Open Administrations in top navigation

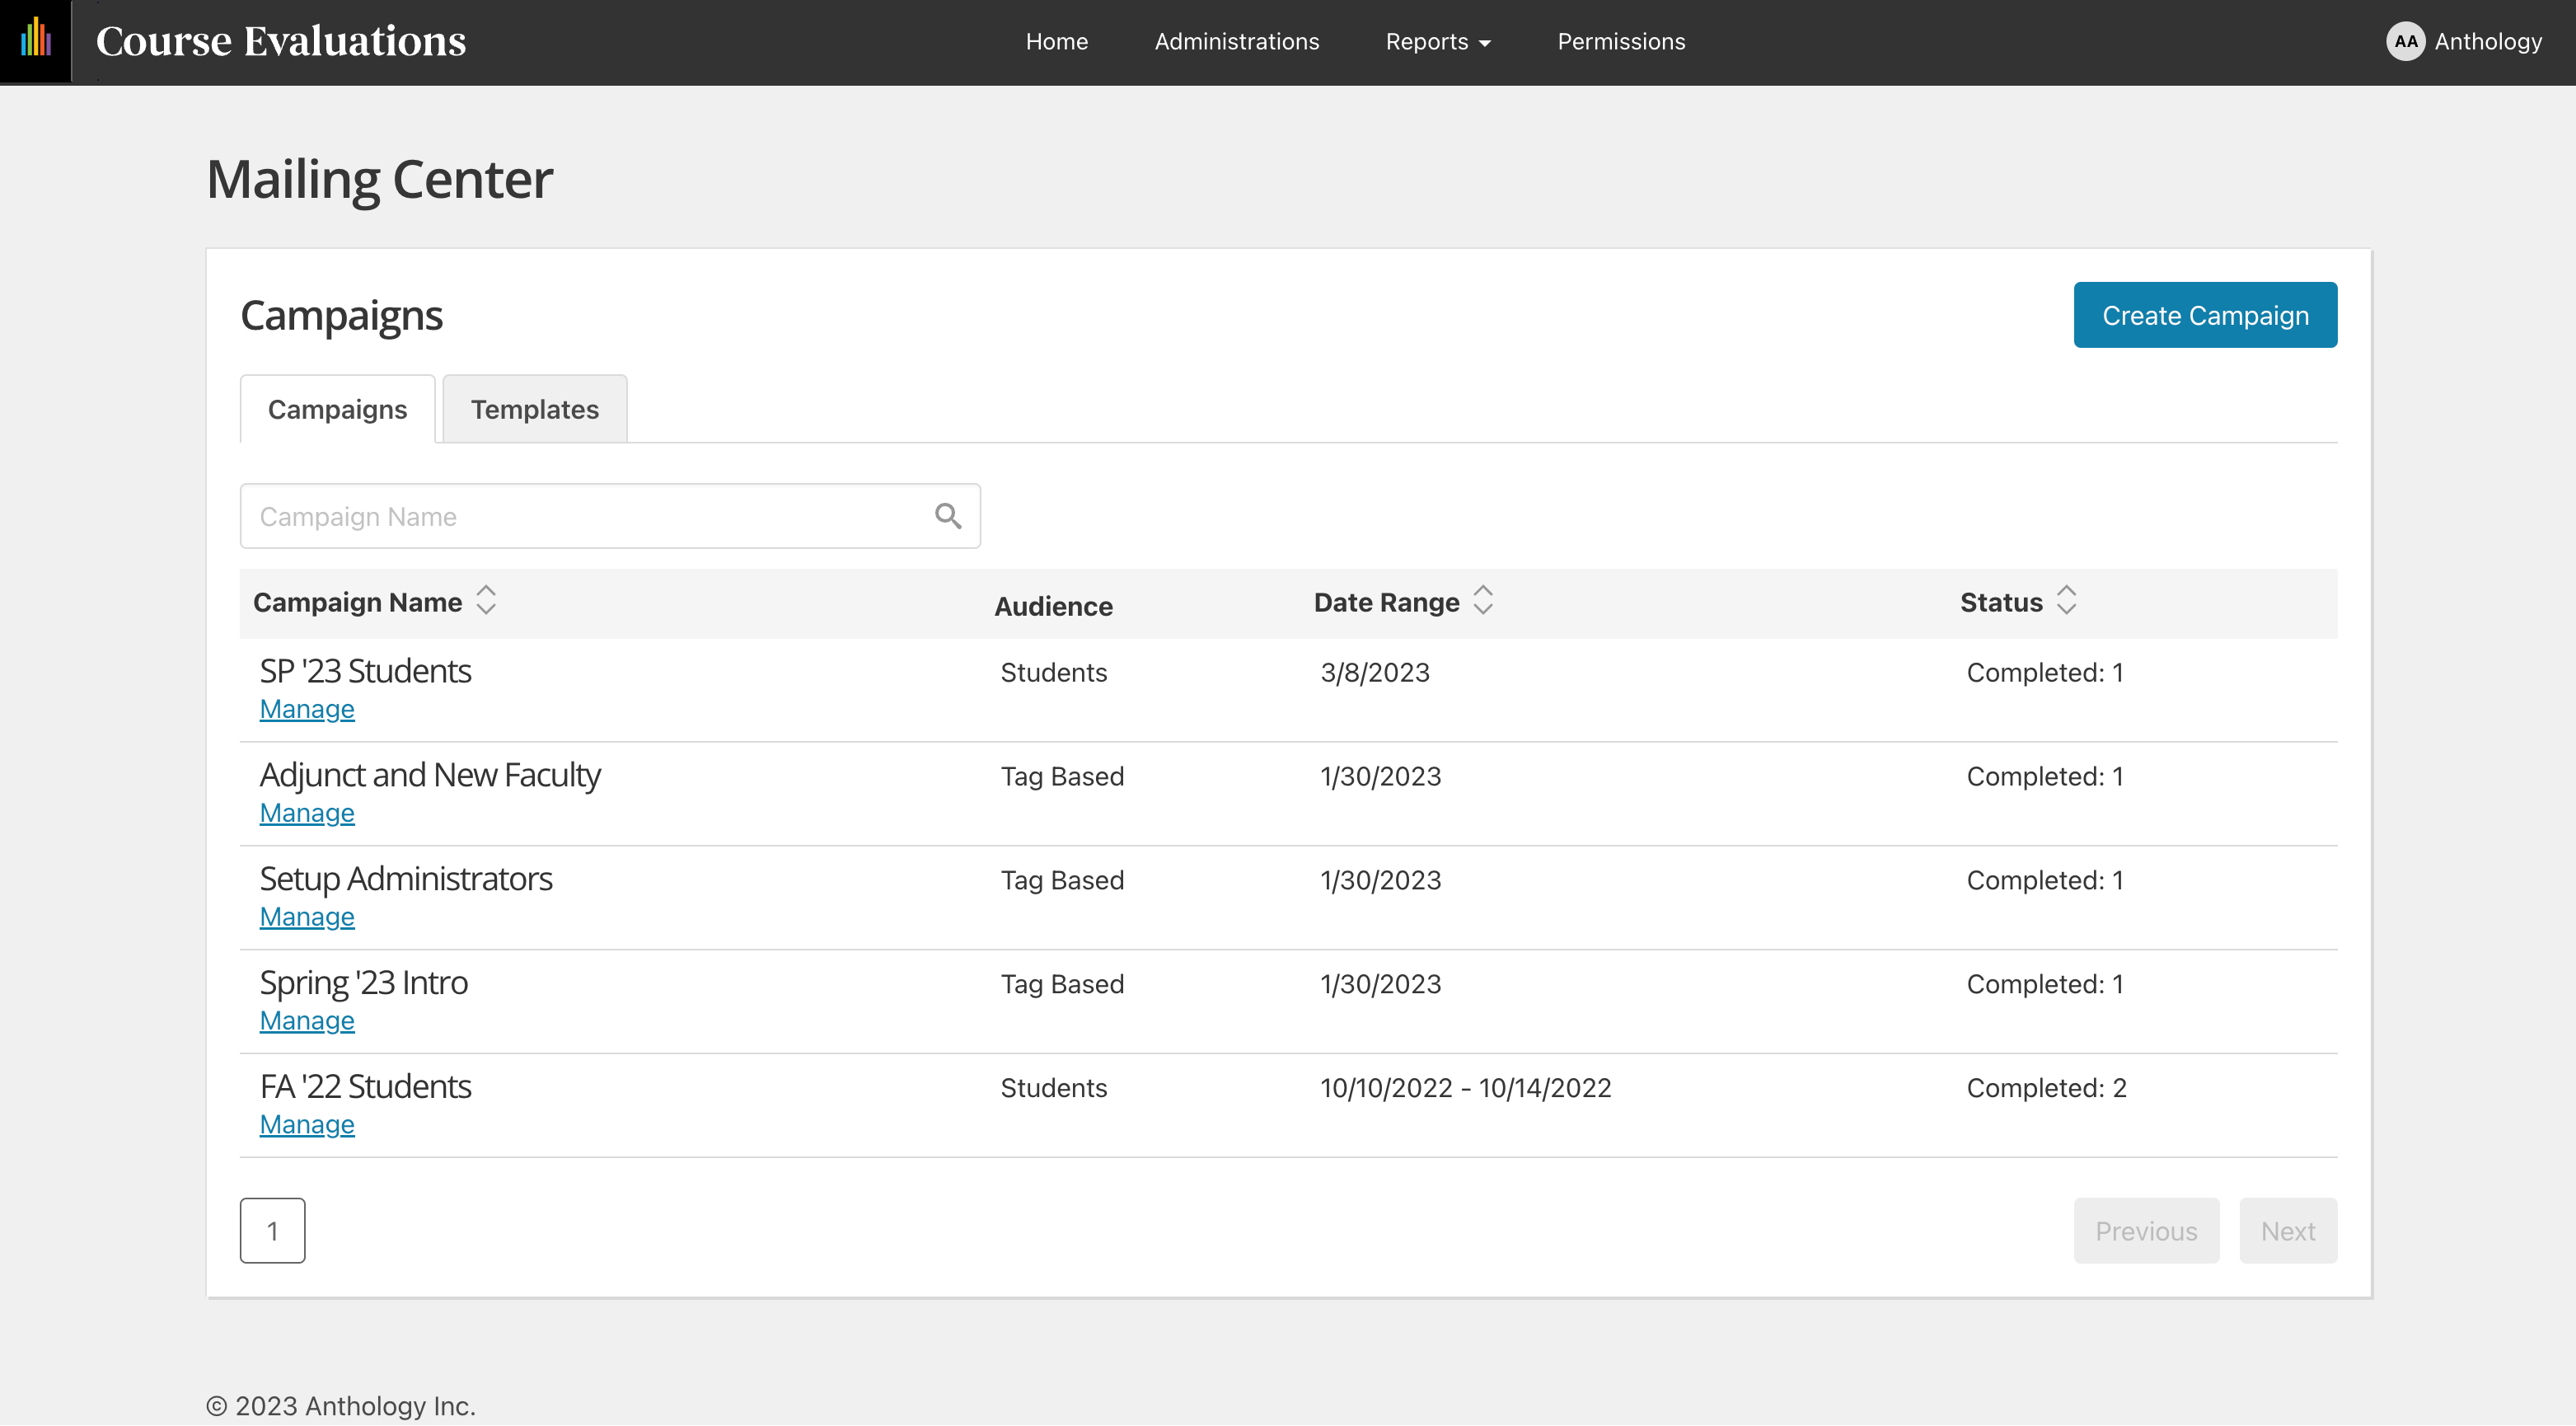click(1236, 41)
